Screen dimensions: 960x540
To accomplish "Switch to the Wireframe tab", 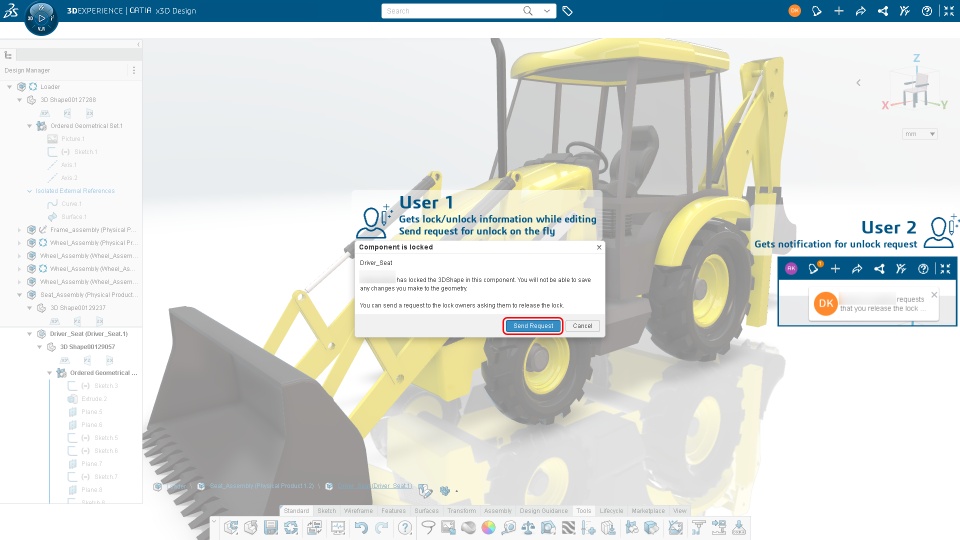I will click(358, 511).
